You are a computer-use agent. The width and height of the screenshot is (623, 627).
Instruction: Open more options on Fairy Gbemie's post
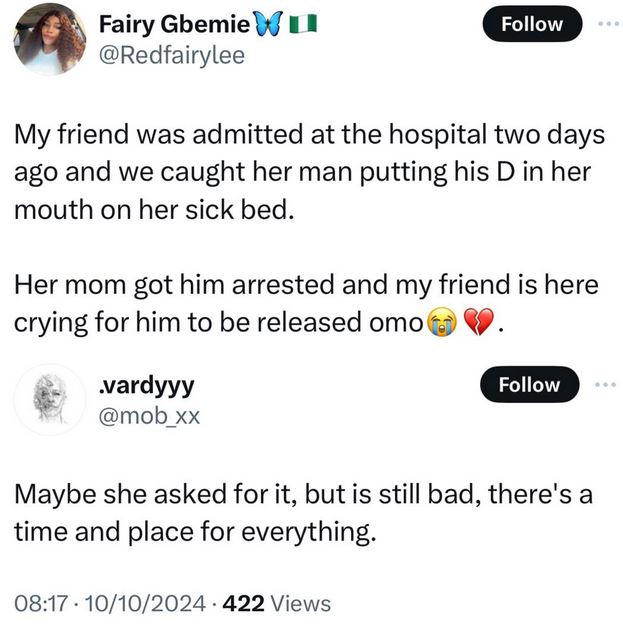tap(607, 24)
